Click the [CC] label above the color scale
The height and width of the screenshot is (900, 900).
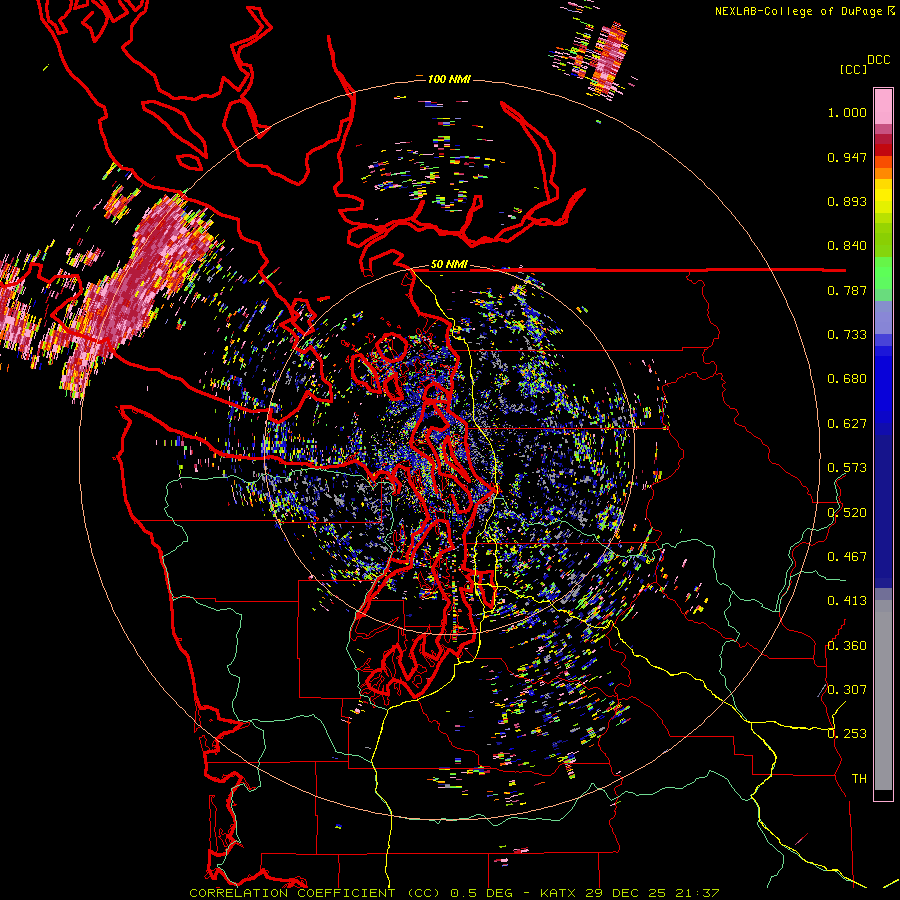pos(853,69)
